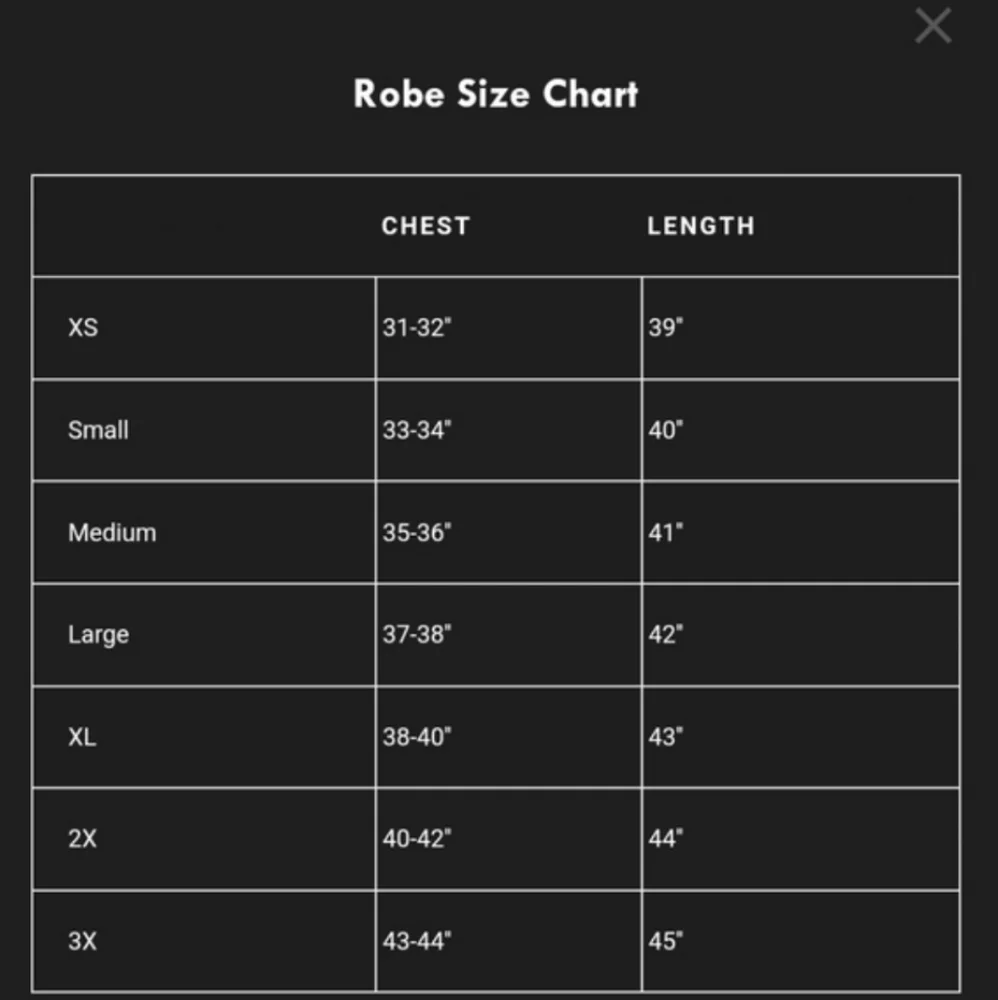Select the 2X size row label
This screenshot has width=998, height=1000.
[x=82, y=839]
